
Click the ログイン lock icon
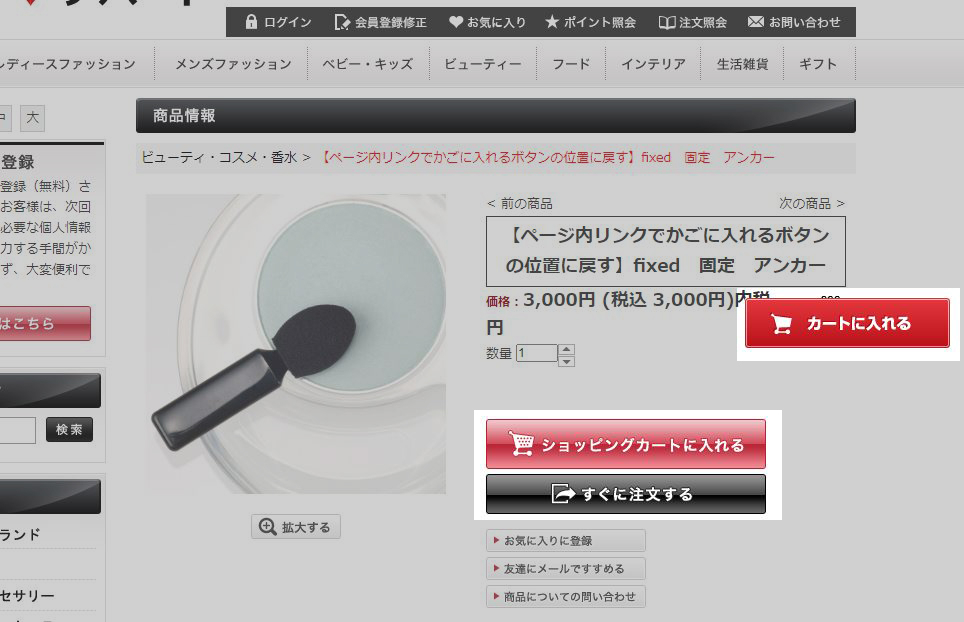point(251,22)
